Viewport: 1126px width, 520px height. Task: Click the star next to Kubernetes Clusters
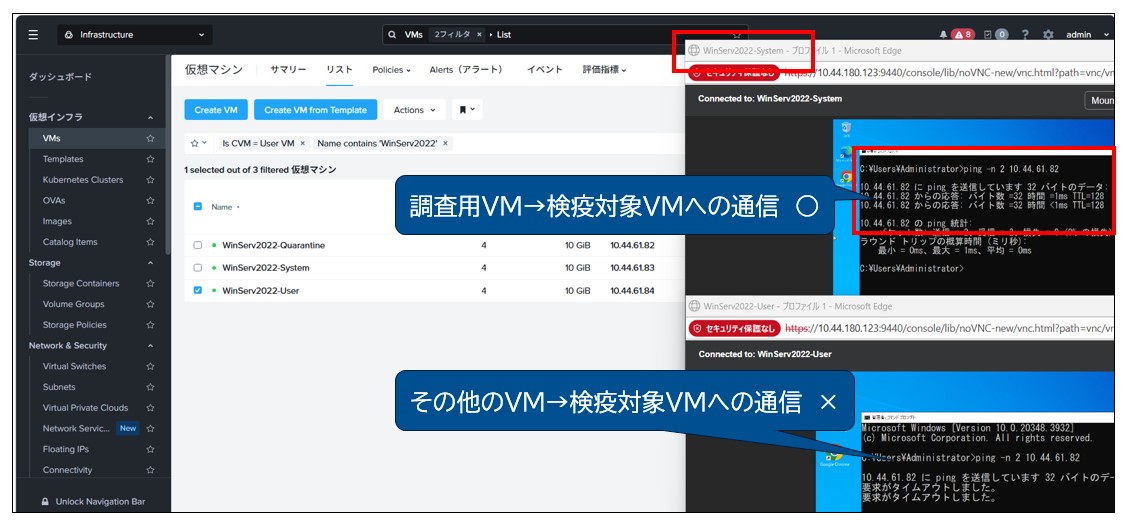150,180
